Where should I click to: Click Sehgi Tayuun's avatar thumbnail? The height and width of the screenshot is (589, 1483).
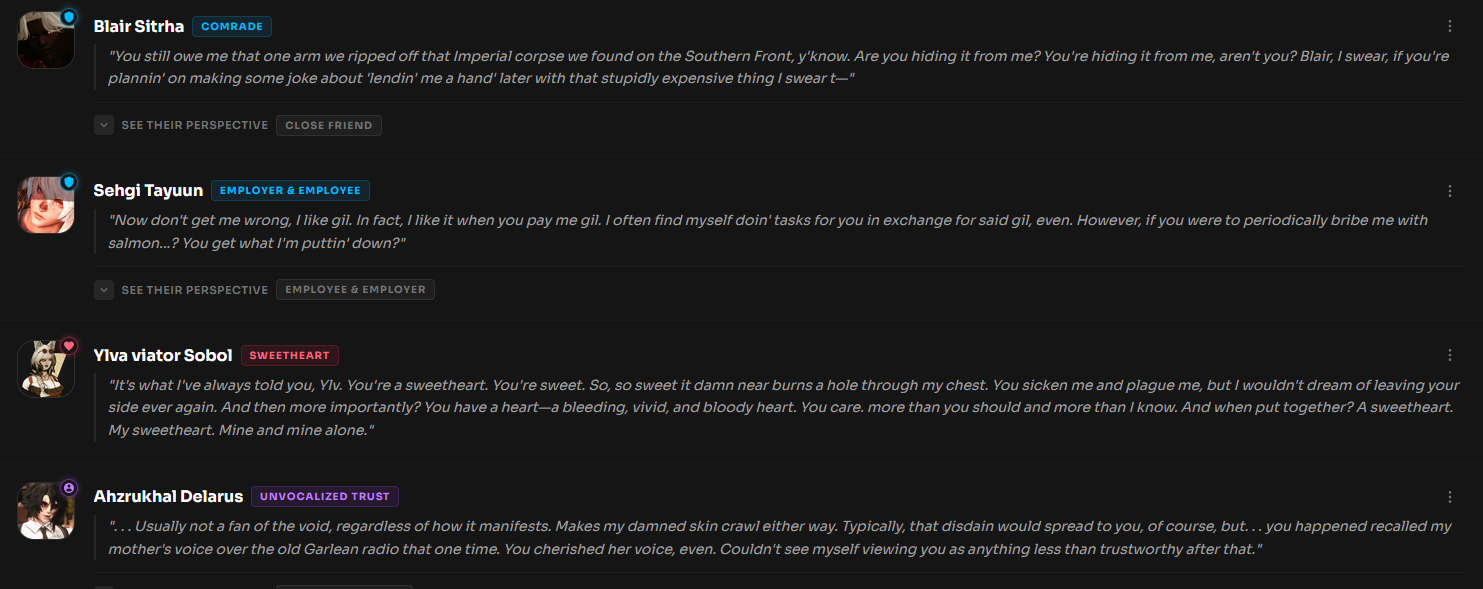point(45,205)
